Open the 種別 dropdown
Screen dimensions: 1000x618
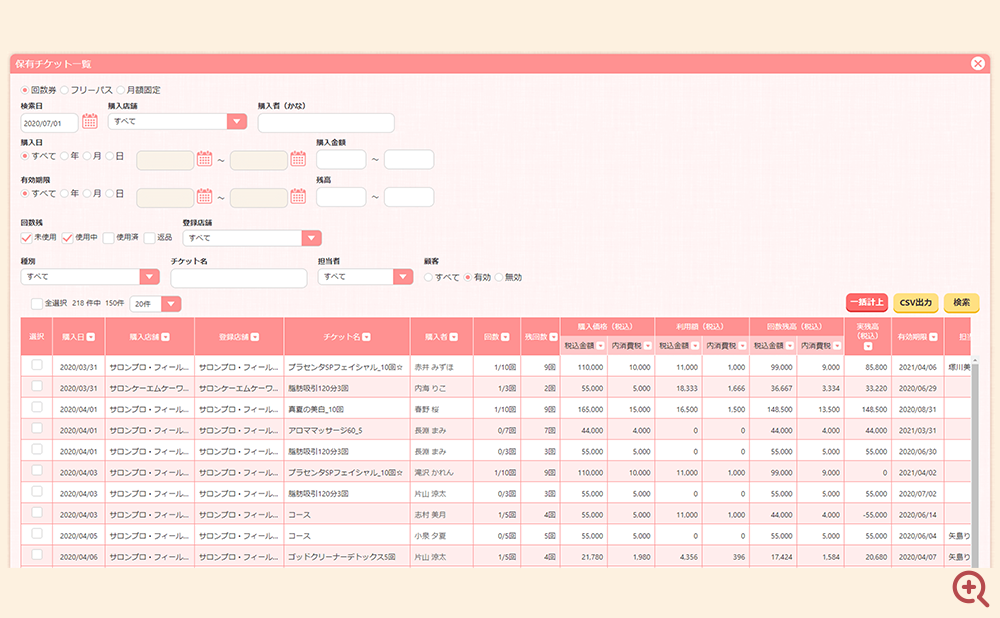(x=90, y=277)
